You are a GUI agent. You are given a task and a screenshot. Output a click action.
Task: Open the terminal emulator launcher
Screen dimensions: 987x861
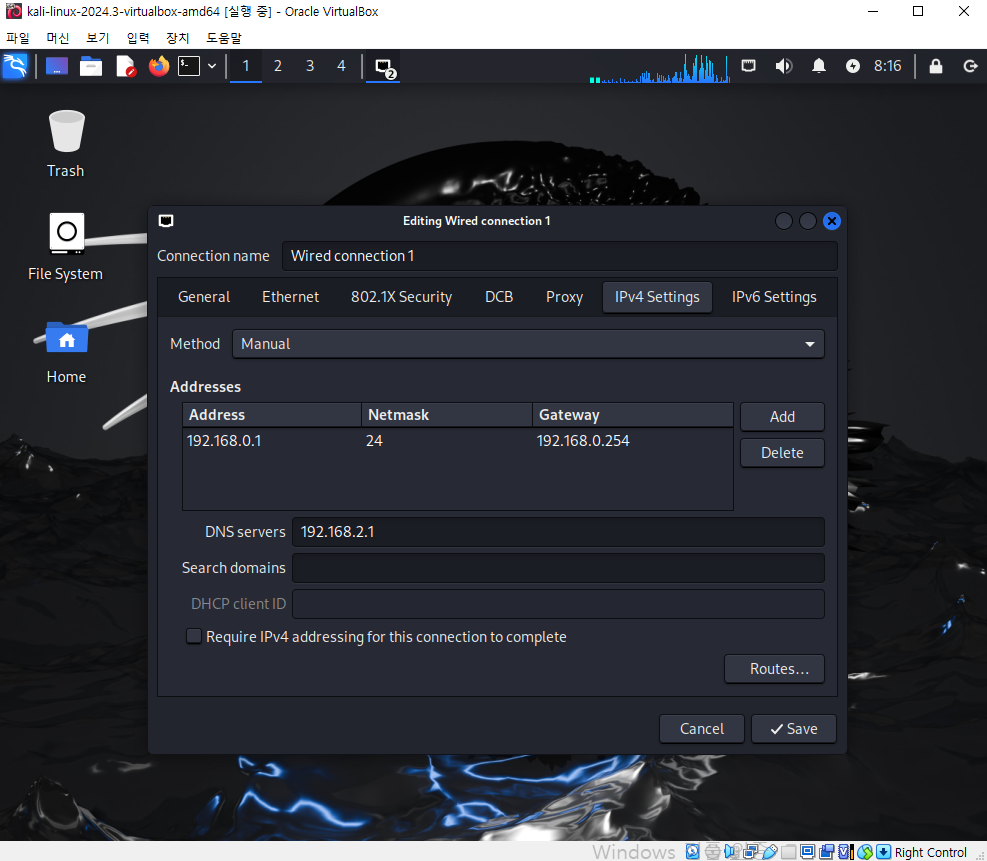tap(189, 65)
